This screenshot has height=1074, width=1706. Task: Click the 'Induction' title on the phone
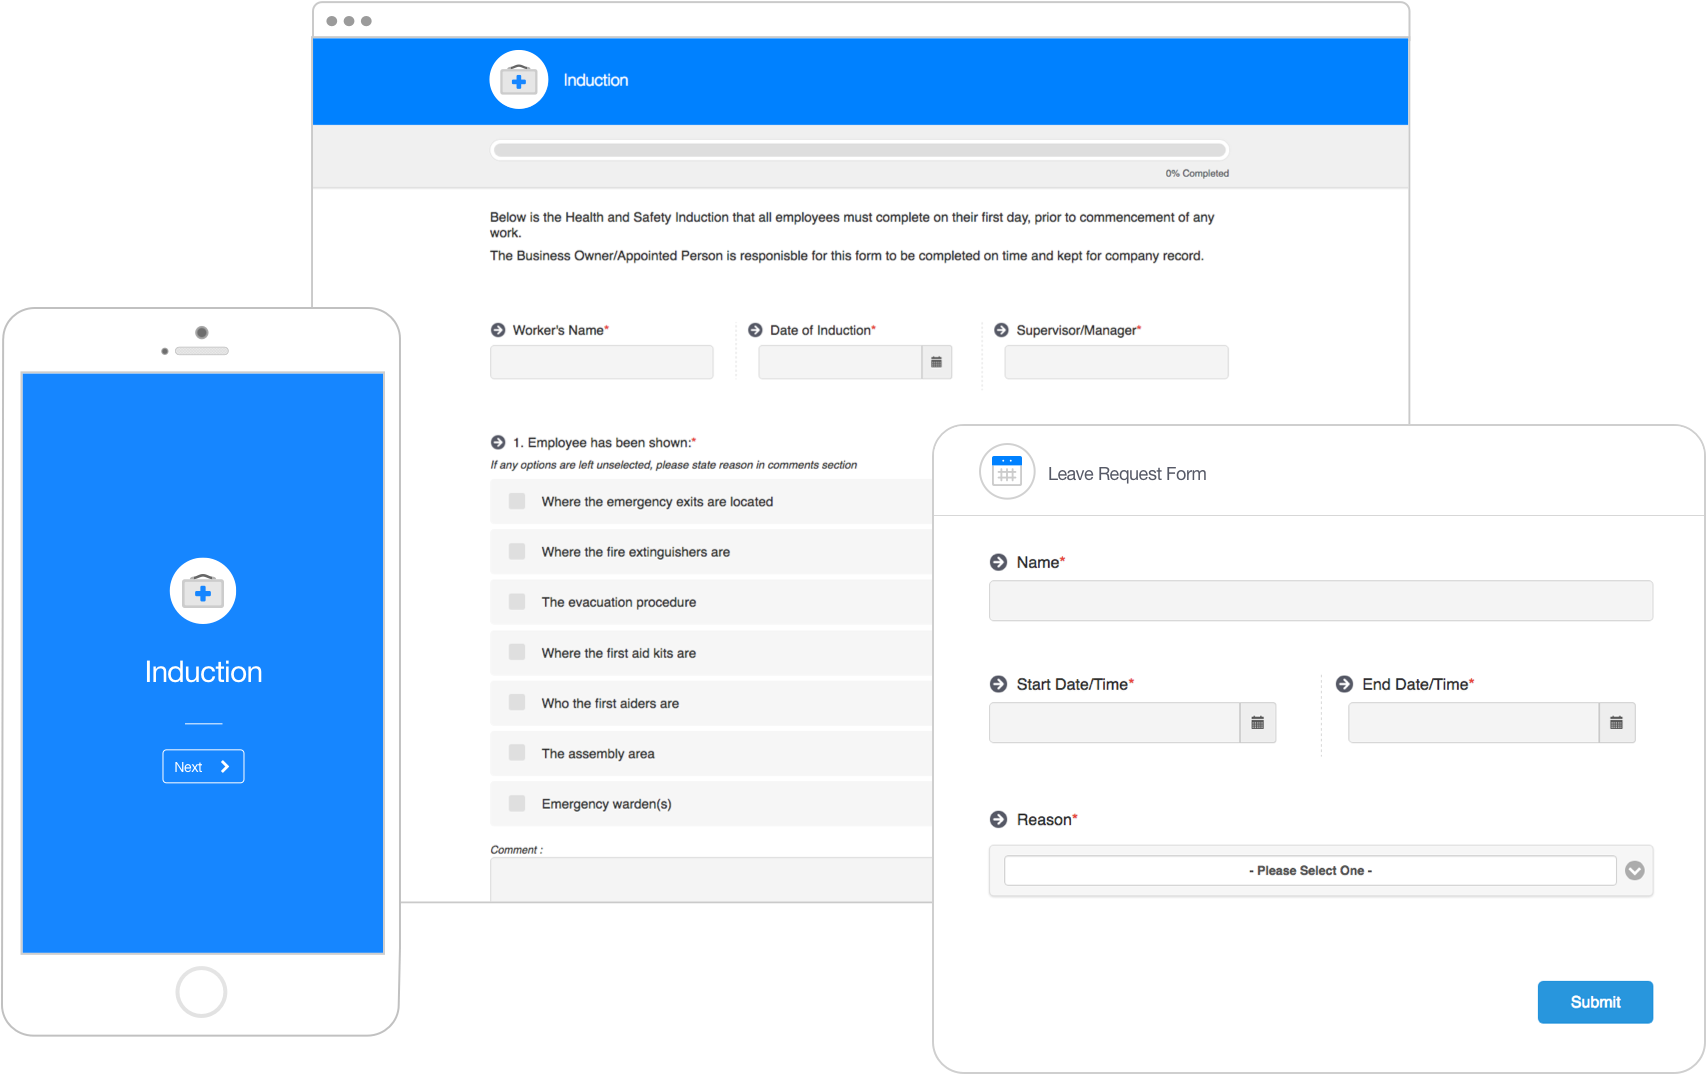pos(204,672)
